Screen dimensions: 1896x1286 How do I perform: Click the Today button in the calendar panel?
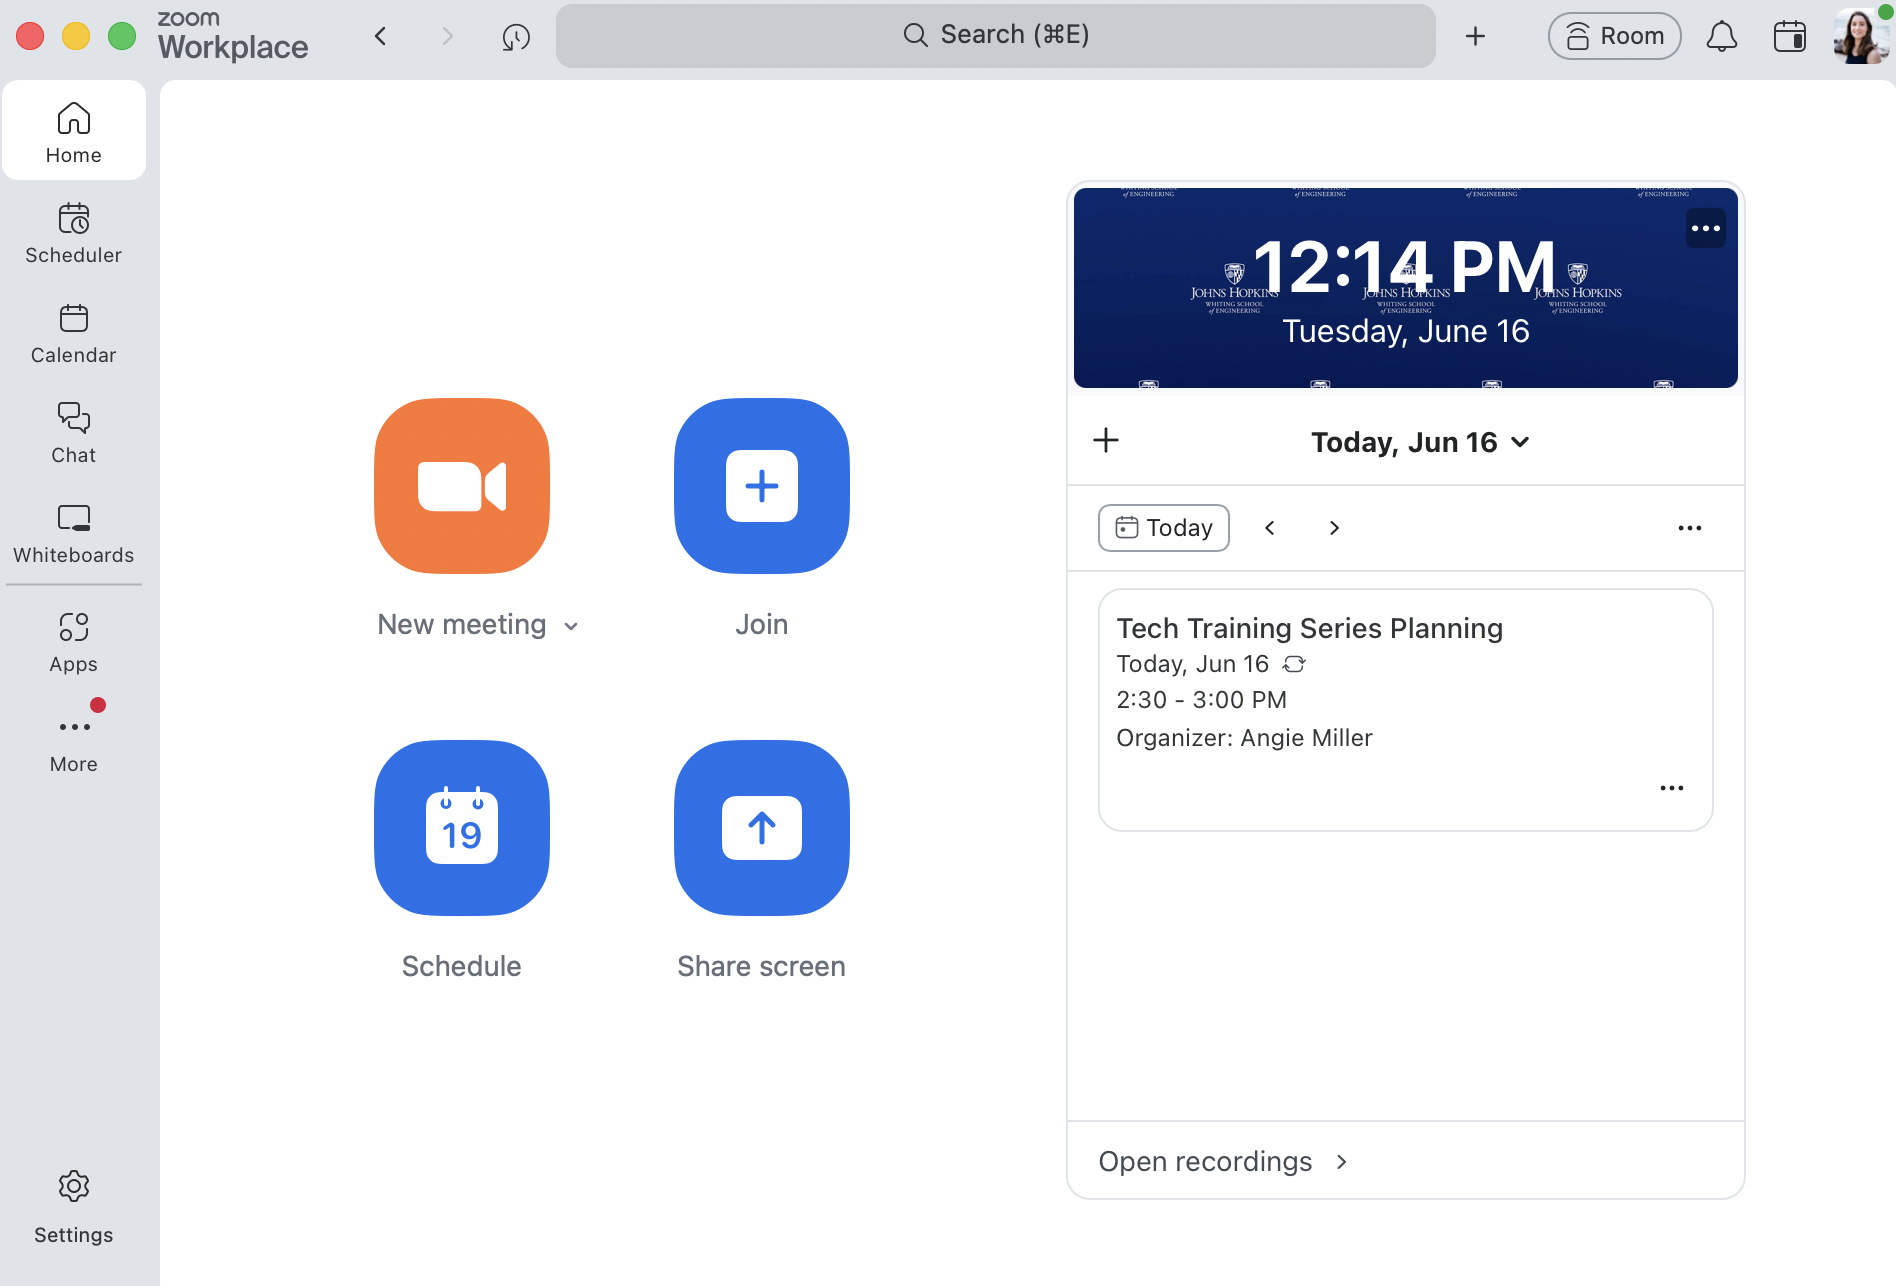(x=1164, y=528)
